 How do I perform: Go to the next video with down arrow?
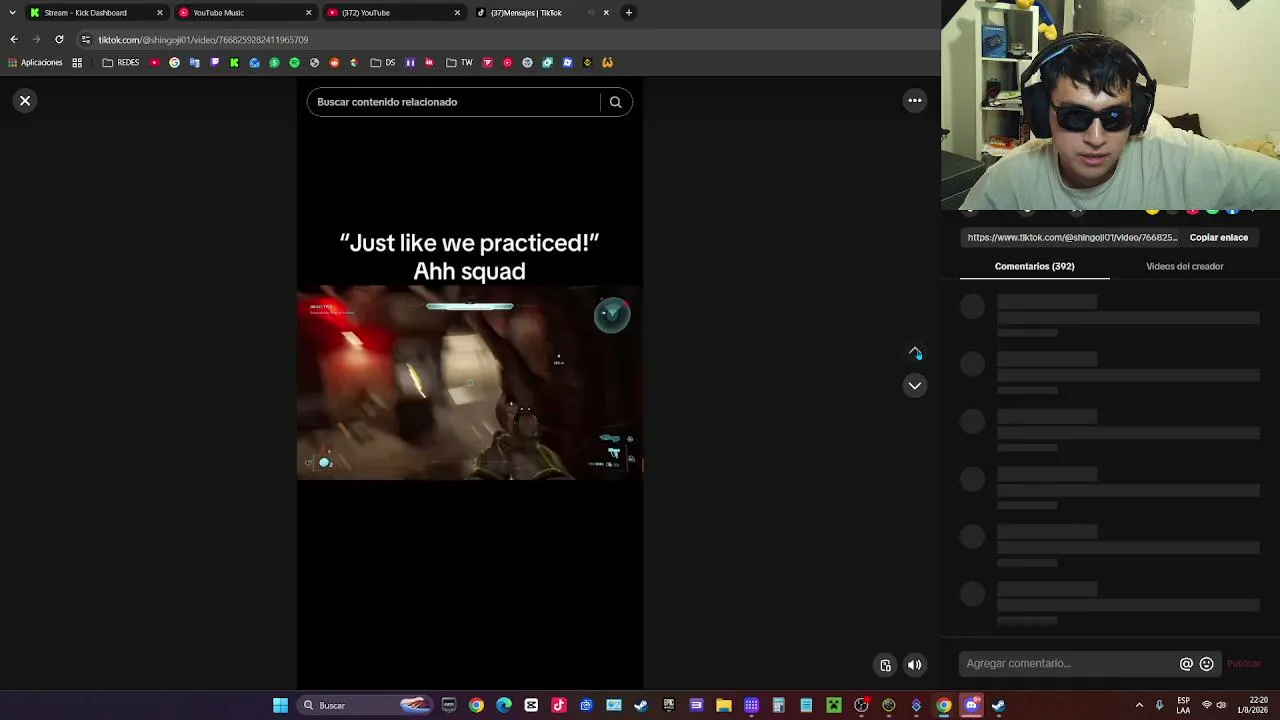click(x=914, y=385)
